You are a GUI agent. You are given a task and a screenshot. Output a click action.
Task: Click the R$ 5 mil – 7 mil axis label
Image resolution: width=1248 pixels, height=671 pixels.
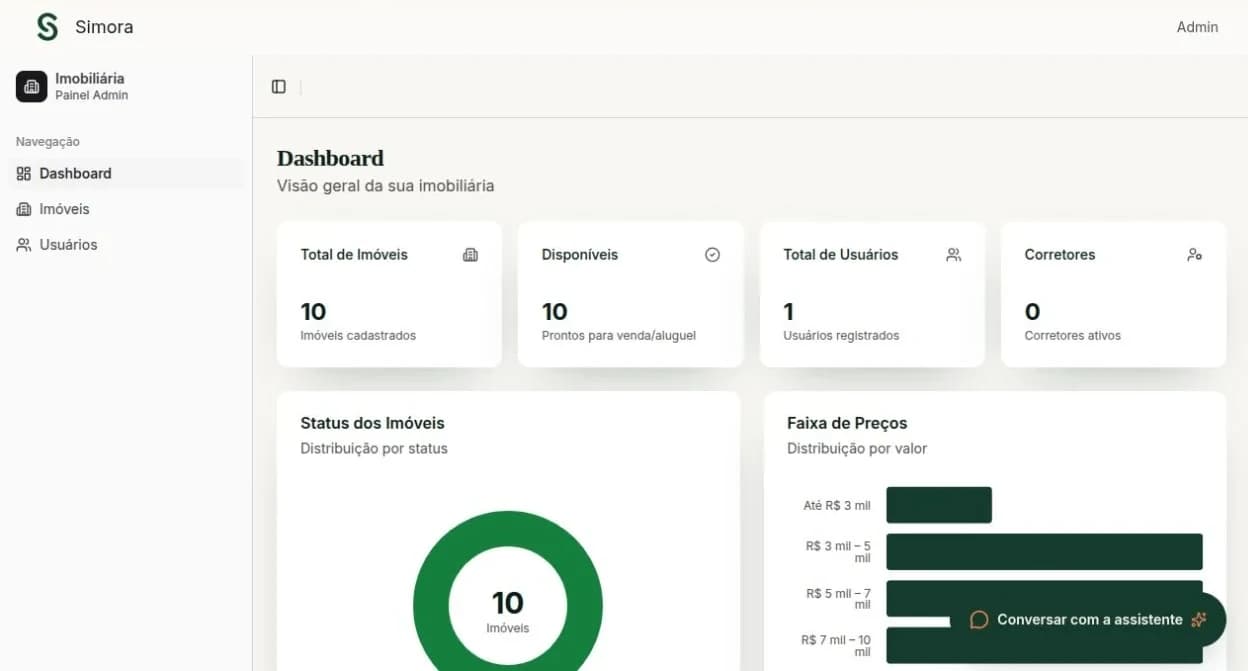pos(838,599)
